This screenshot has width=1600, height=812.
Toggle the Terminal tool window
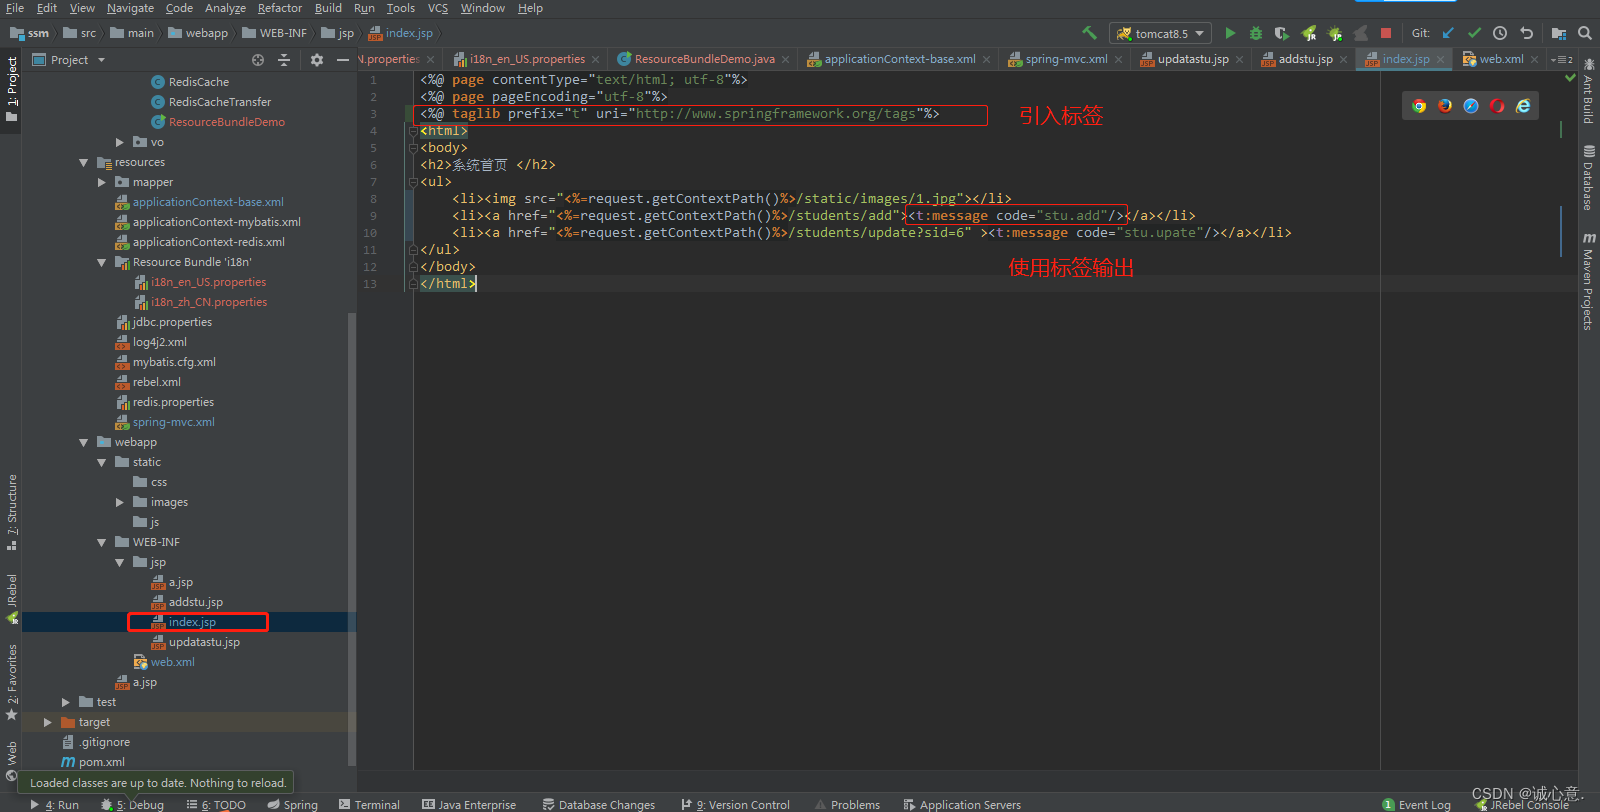click(x=368, y=804)
